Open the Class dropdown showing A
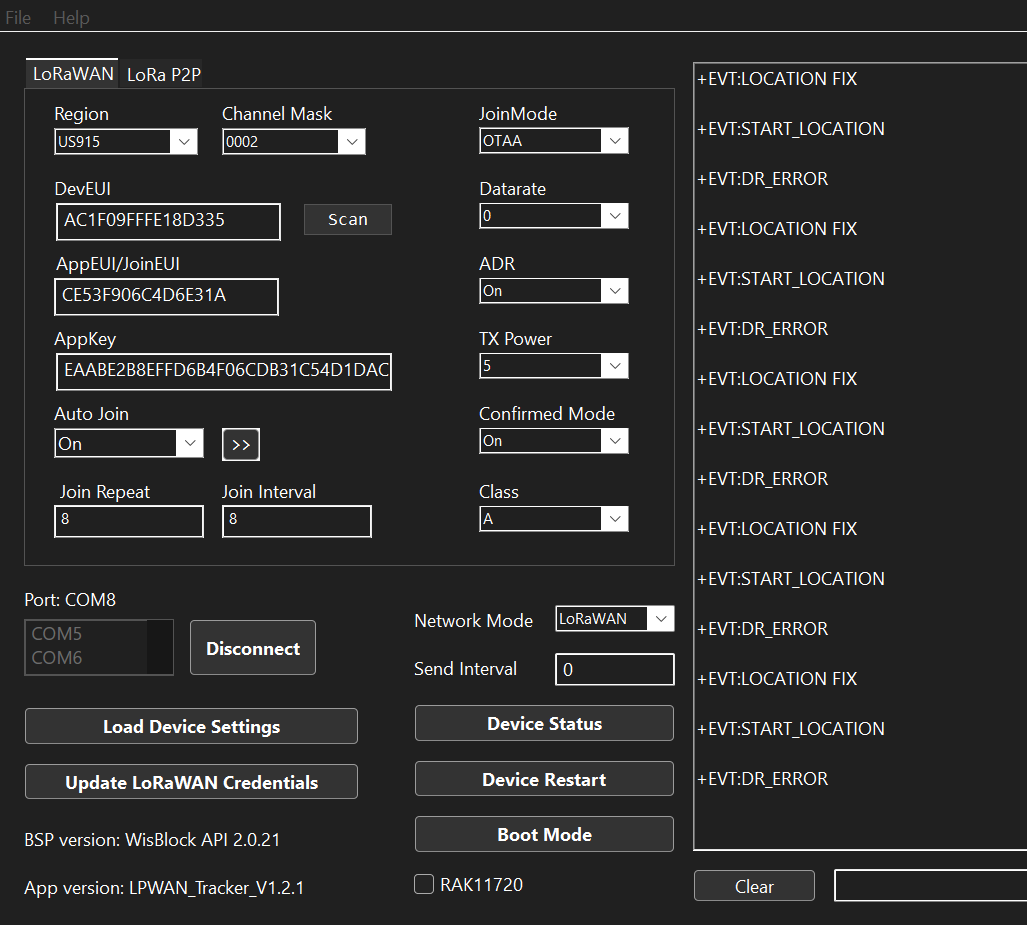The image size is (1027, 925). [x=553, y=519]
